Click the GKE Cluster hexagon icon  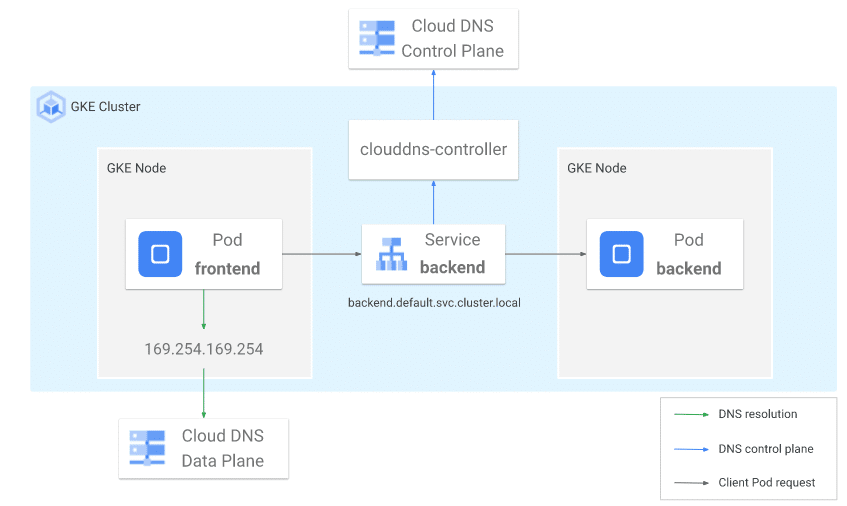51,107
